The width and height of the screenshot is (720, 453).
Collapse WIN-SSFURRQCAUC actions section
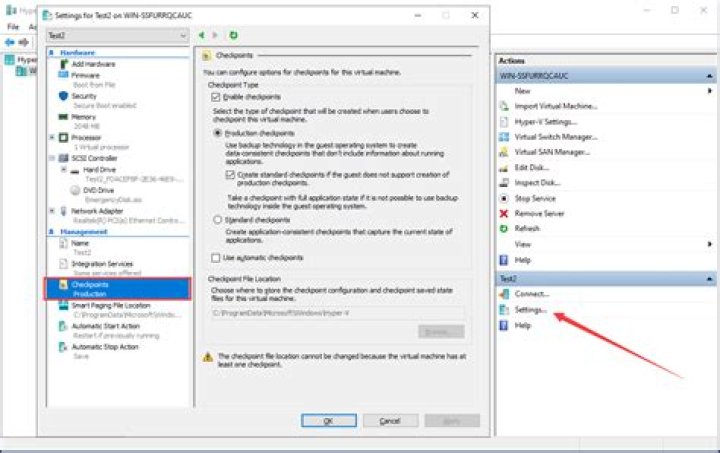709,76
